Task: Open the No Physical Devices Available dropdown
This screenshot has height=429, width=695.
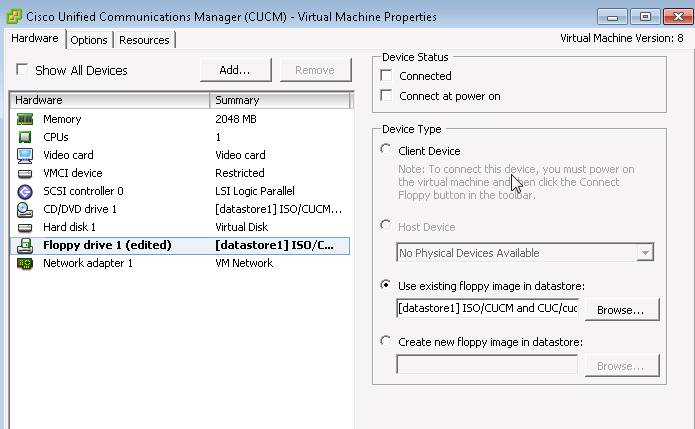Action: 524,253
